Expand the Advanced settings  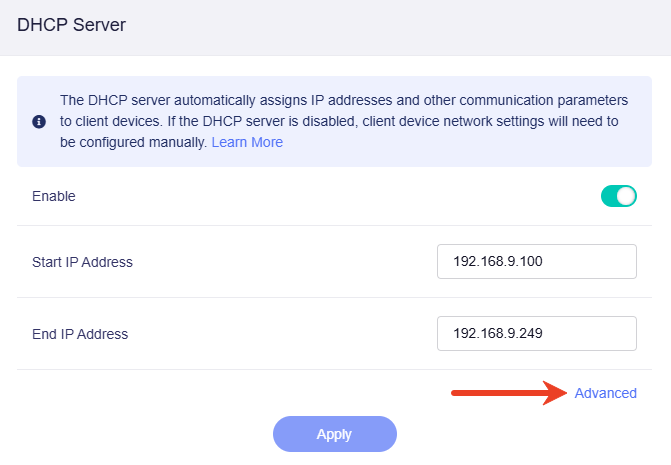[x=605, y=393]
